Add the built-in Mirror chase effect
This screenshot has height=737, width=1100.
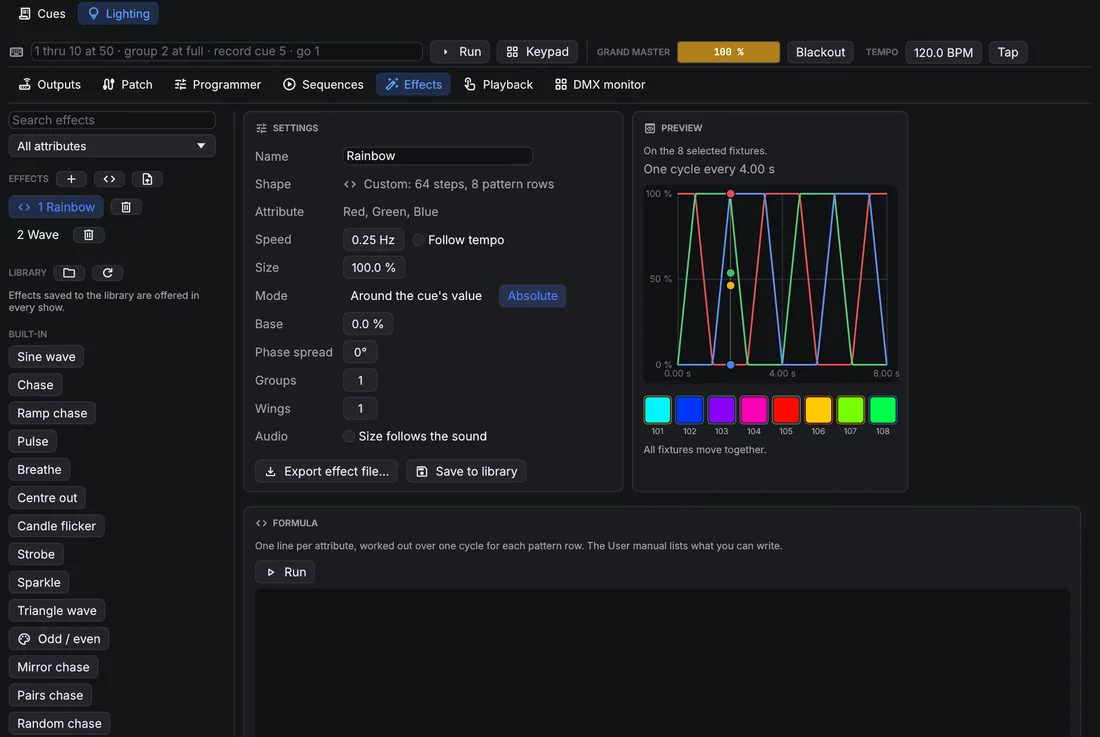(53, 667)
